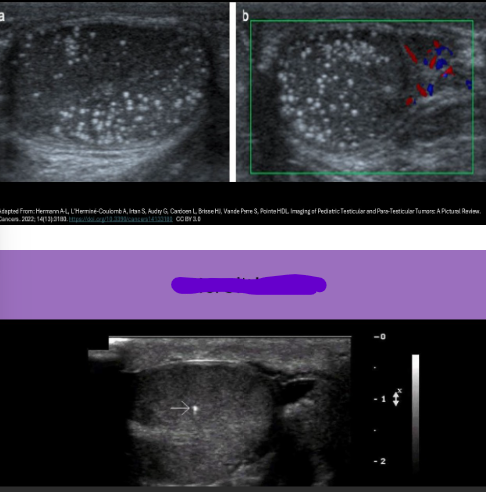Click the white arrow pointing at the calcification
The height and width of the screenshot is (492, 486).
(x=180, y=408)
